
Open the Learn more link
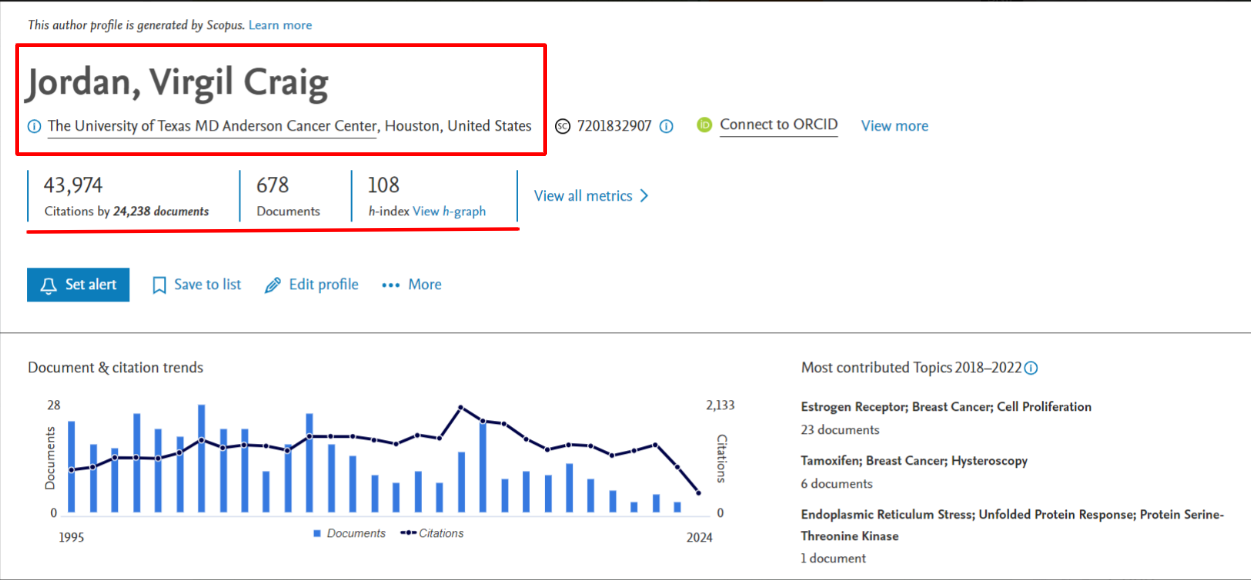(279, 25)
